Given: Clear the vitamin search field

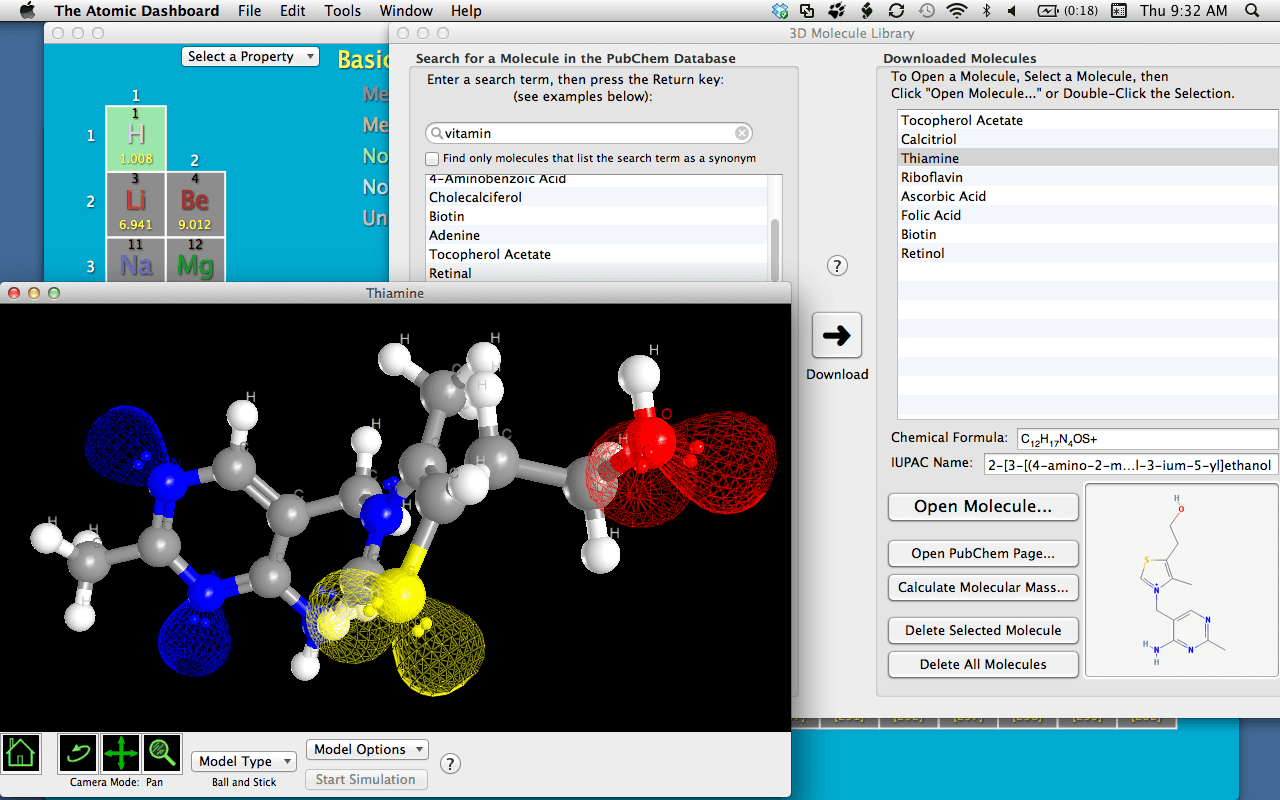Looking at the screenshot, I should pos(742,133).
